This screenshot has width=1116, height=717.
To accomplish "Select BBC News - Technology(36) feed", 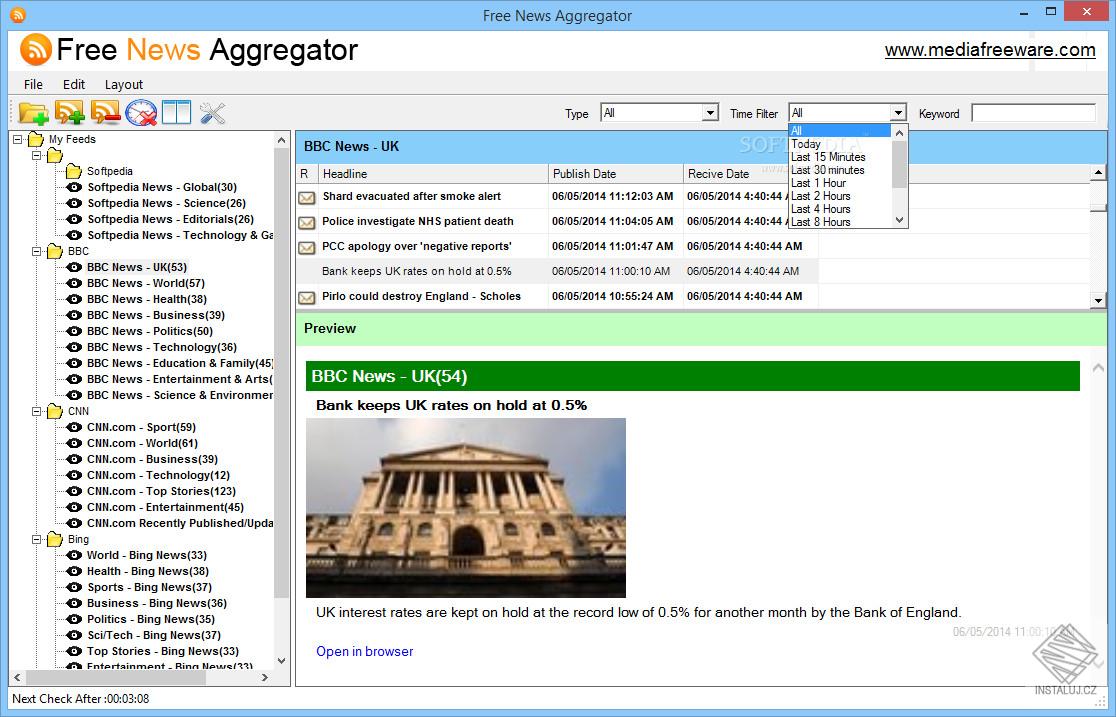I will [x=162, y=347].
